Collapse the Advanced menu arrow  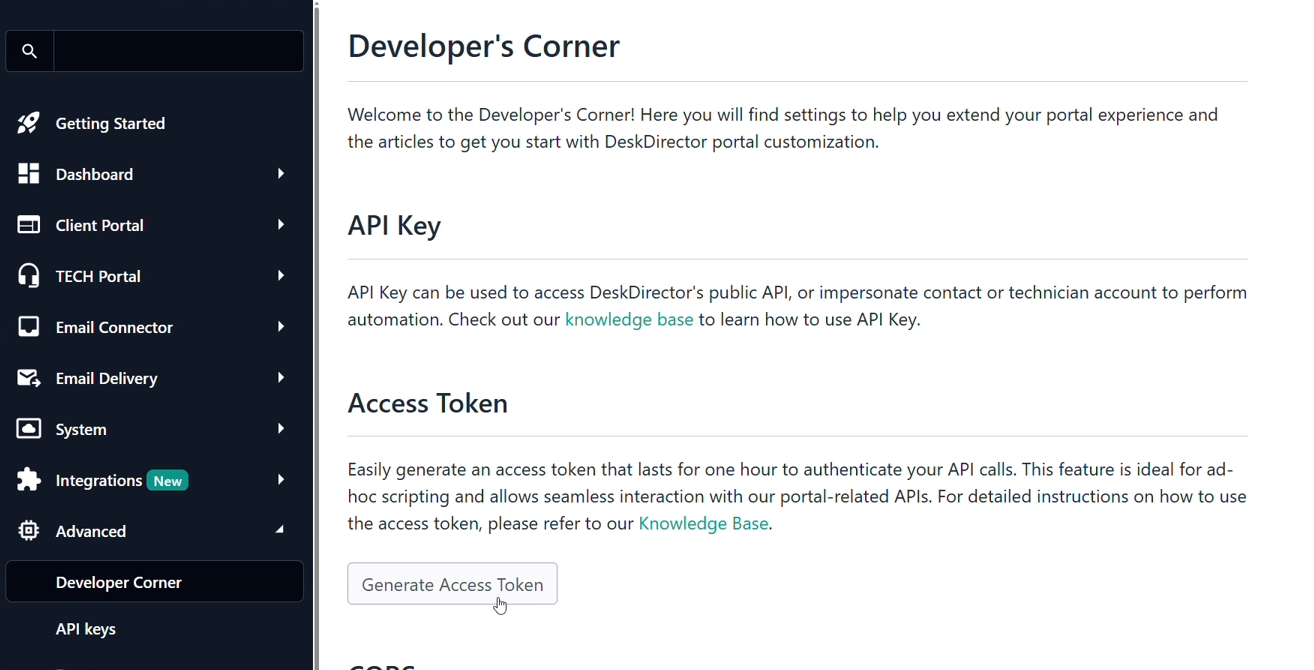pyautogui.click(x=281, y=531)
